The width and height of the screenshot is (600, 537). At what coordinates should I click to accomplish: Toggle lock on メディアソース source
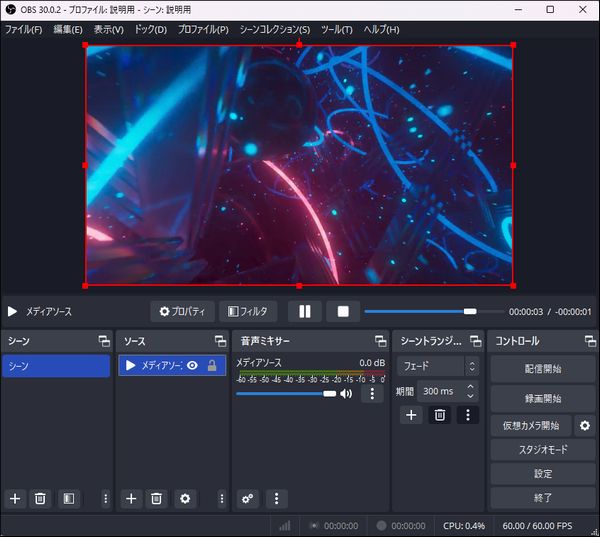coord(212,366)
